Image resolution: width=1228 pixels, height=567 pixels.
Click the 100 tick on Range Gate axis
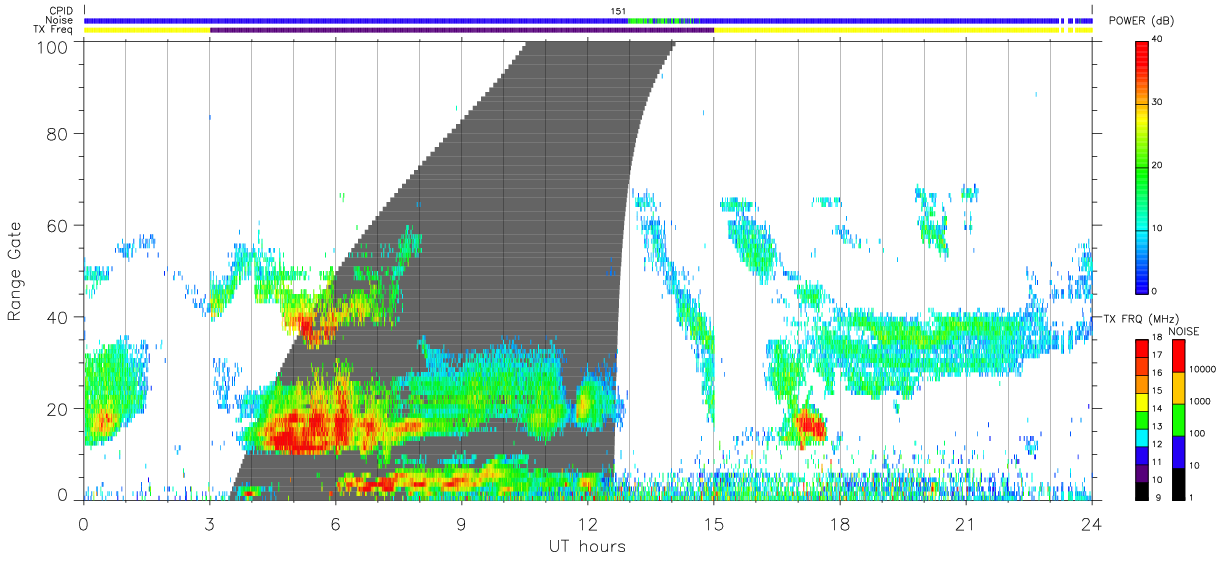pyautogui.click(x=53, y=47)
